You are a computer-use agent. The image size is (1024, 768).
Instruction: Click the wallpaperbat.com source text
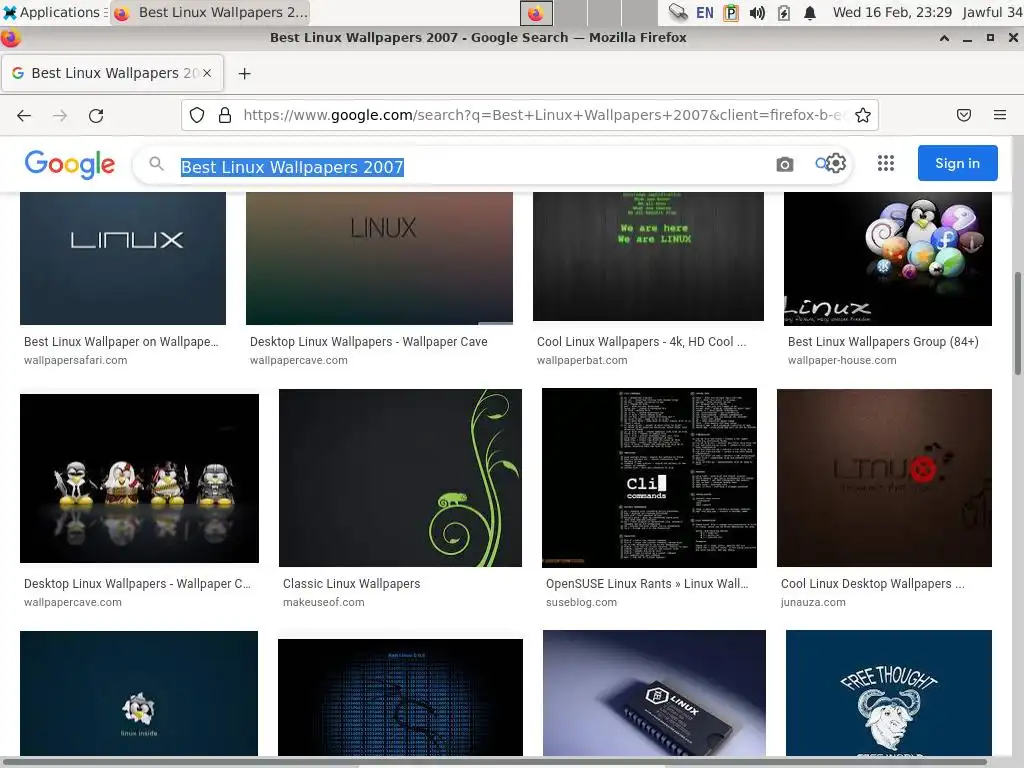click(582, 360)
